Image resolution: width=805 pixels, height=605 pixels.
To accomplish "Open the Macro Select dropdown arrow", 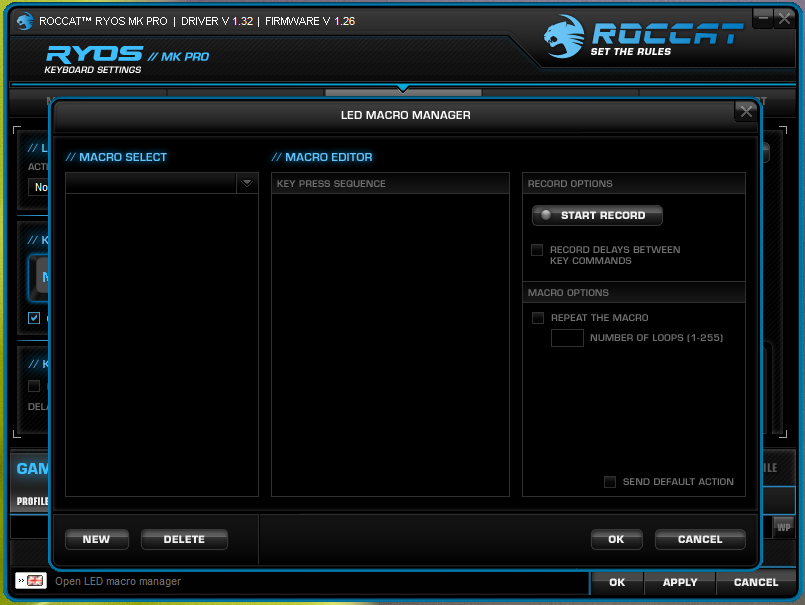I will [247, 183].
